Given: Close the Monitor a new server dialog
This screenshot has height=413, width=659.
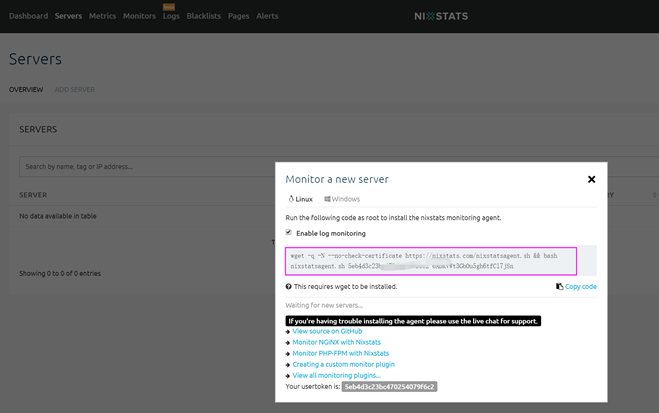Looking at the screenshot, I should pyautogui.click(x=591, y=179).
